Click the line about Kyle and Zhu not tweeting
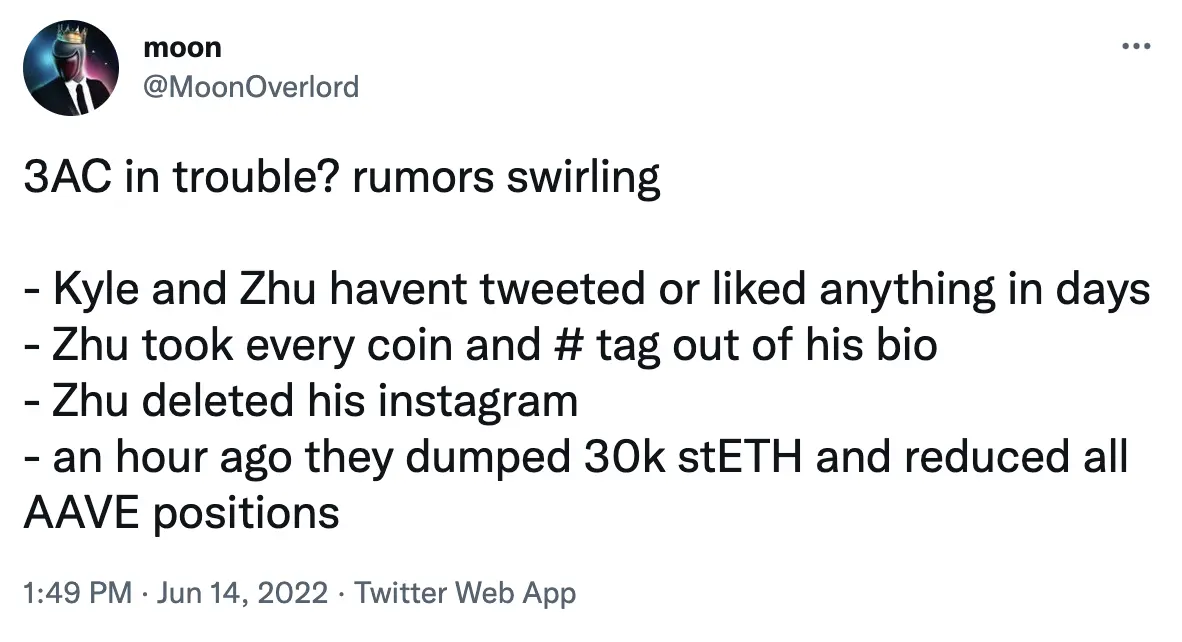The height and width of the screenshot is (642, 1182). pos(587,289)
